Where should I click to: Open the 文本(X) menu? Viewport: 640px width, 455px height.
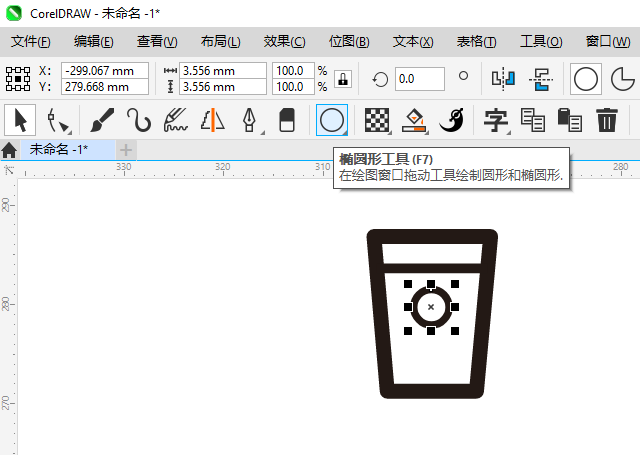click(413, 41)
